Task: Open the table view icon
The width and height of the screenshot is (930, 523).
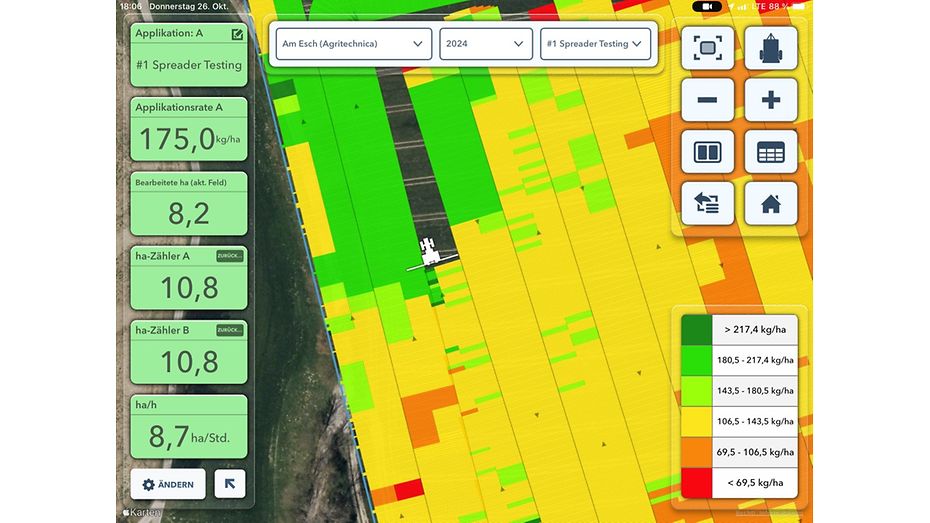Action: (x=770, y=152)
